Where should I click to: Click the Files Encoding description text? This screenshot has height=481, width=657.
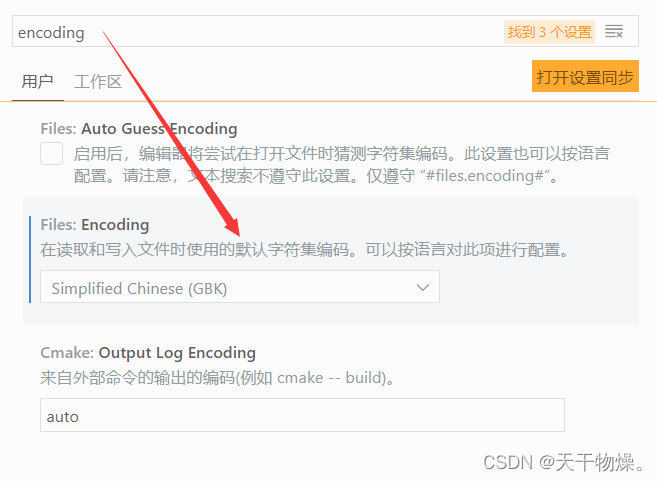304,250
